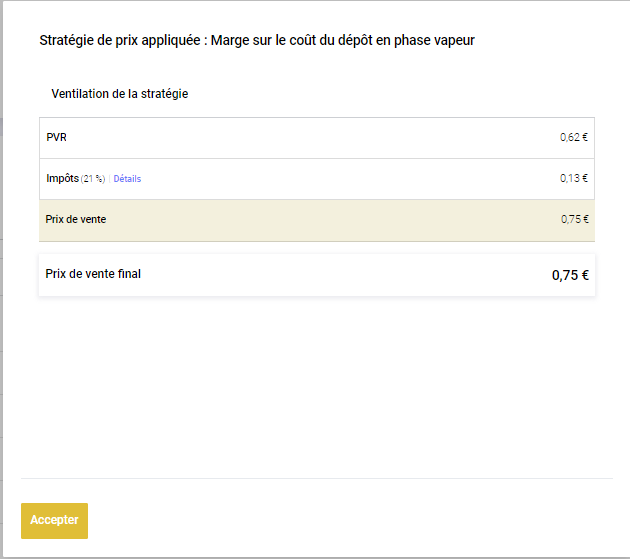Click the middle of the final price card
630x559 pixels.
(x=316, y=275)
